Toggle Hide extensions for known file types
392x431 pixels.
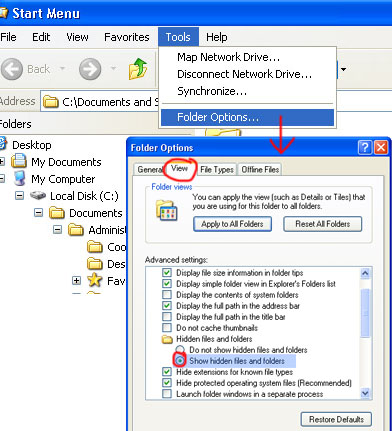coord(167,372)
